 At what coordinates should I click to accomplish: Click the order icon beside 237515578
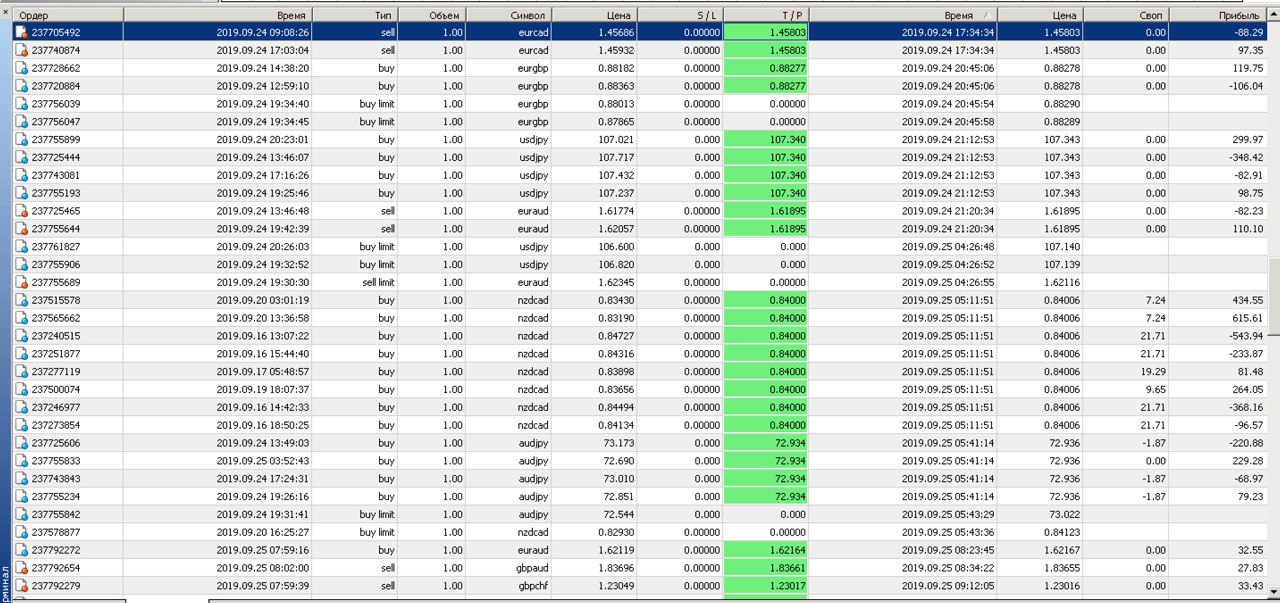[x=21, y=300]
